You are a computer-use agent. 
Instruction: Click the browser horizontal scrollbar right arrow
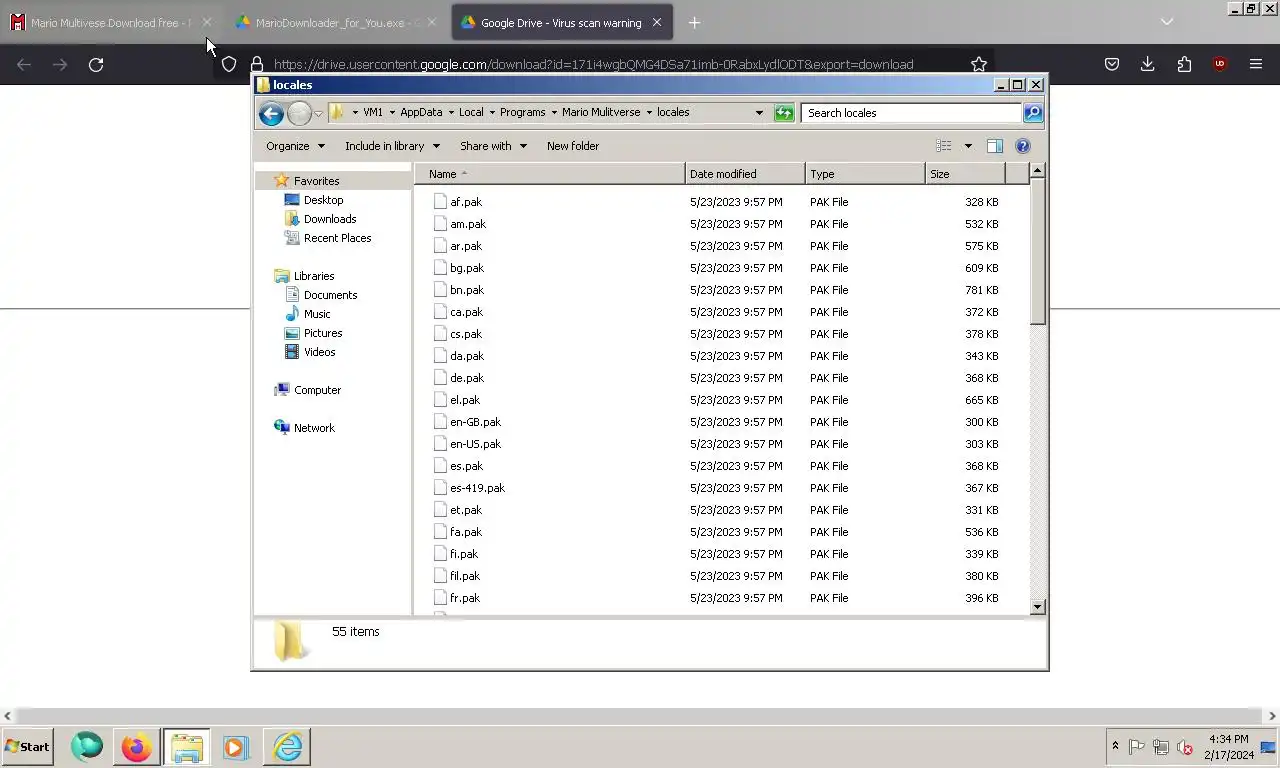[x=1272, y=716]
